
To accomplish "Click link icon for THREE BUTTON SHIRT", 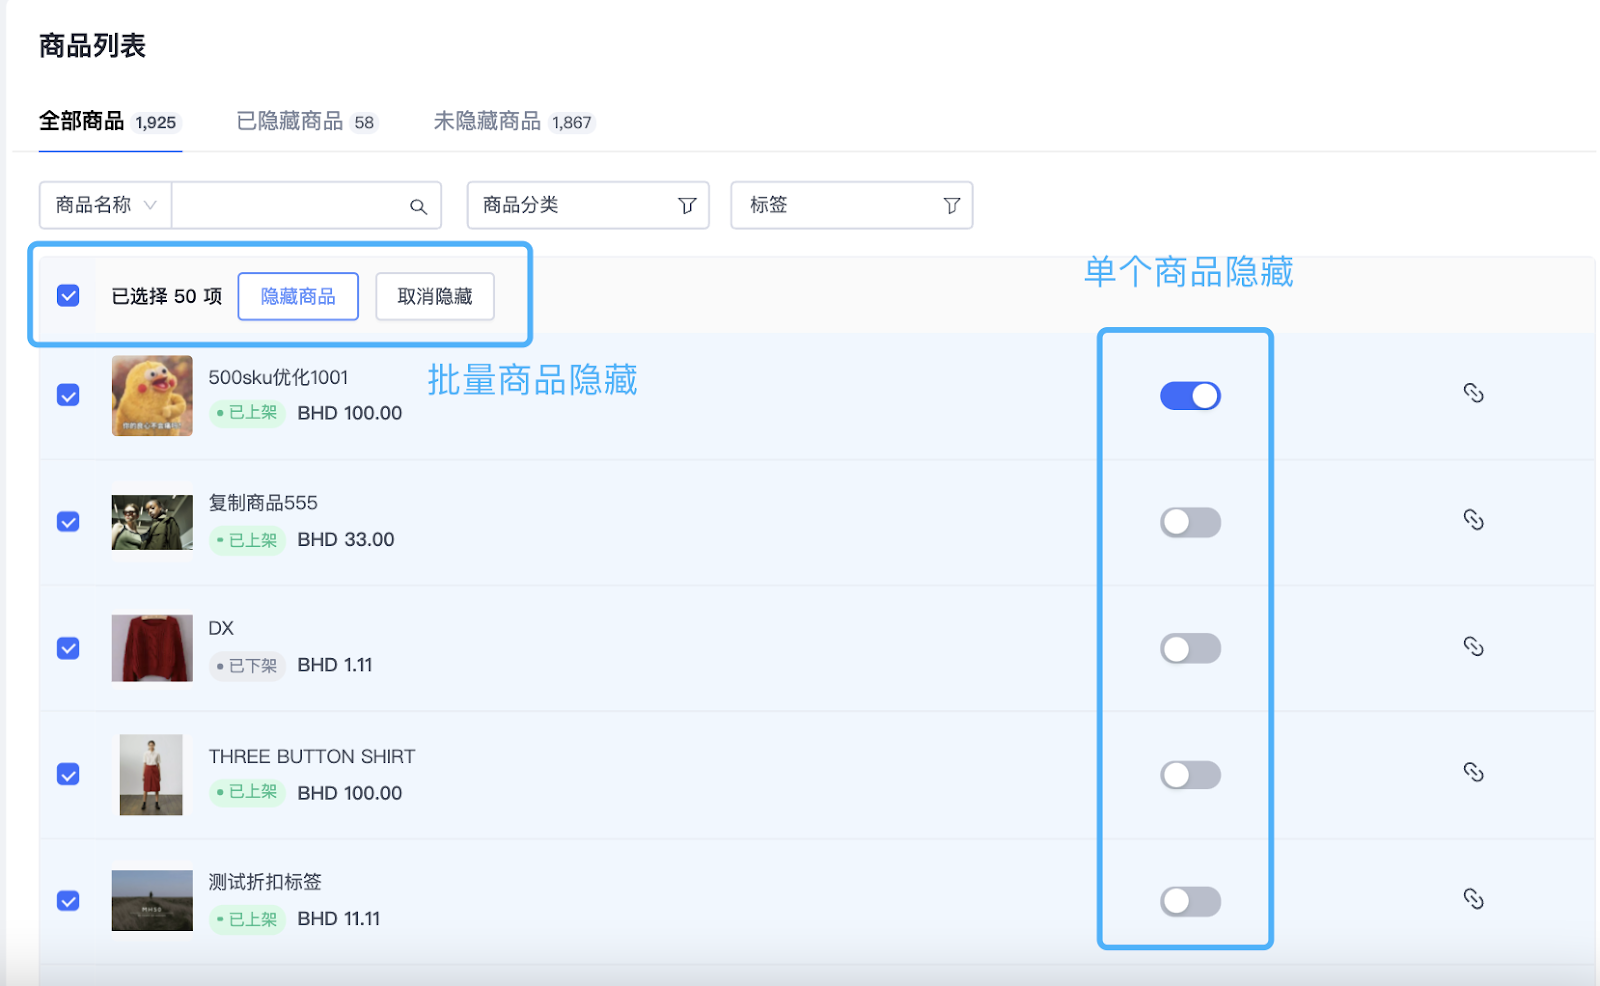I will [x=1473, y=772].
